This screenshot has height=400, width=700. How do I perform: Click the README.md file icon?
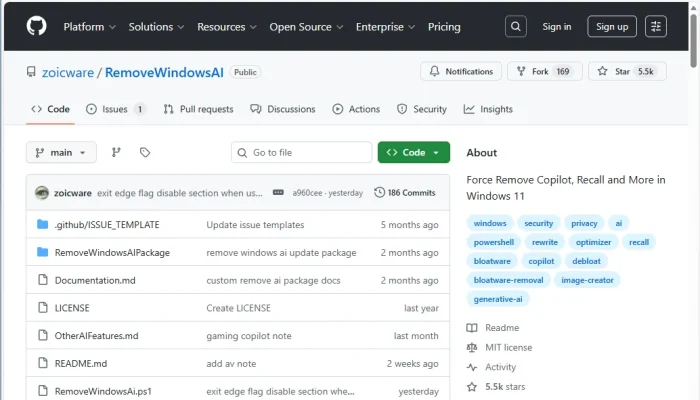pyautogui.click(x=43, y=363)
